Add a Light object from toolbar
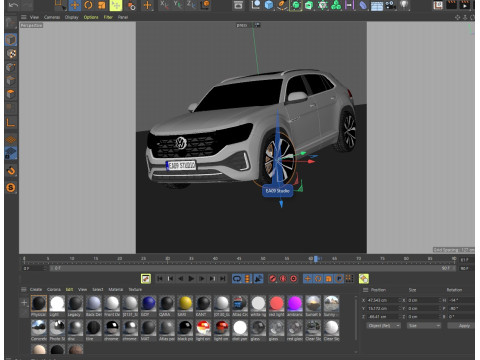The width and height of the screenshot is (480, 360). [x=404, y=5]
